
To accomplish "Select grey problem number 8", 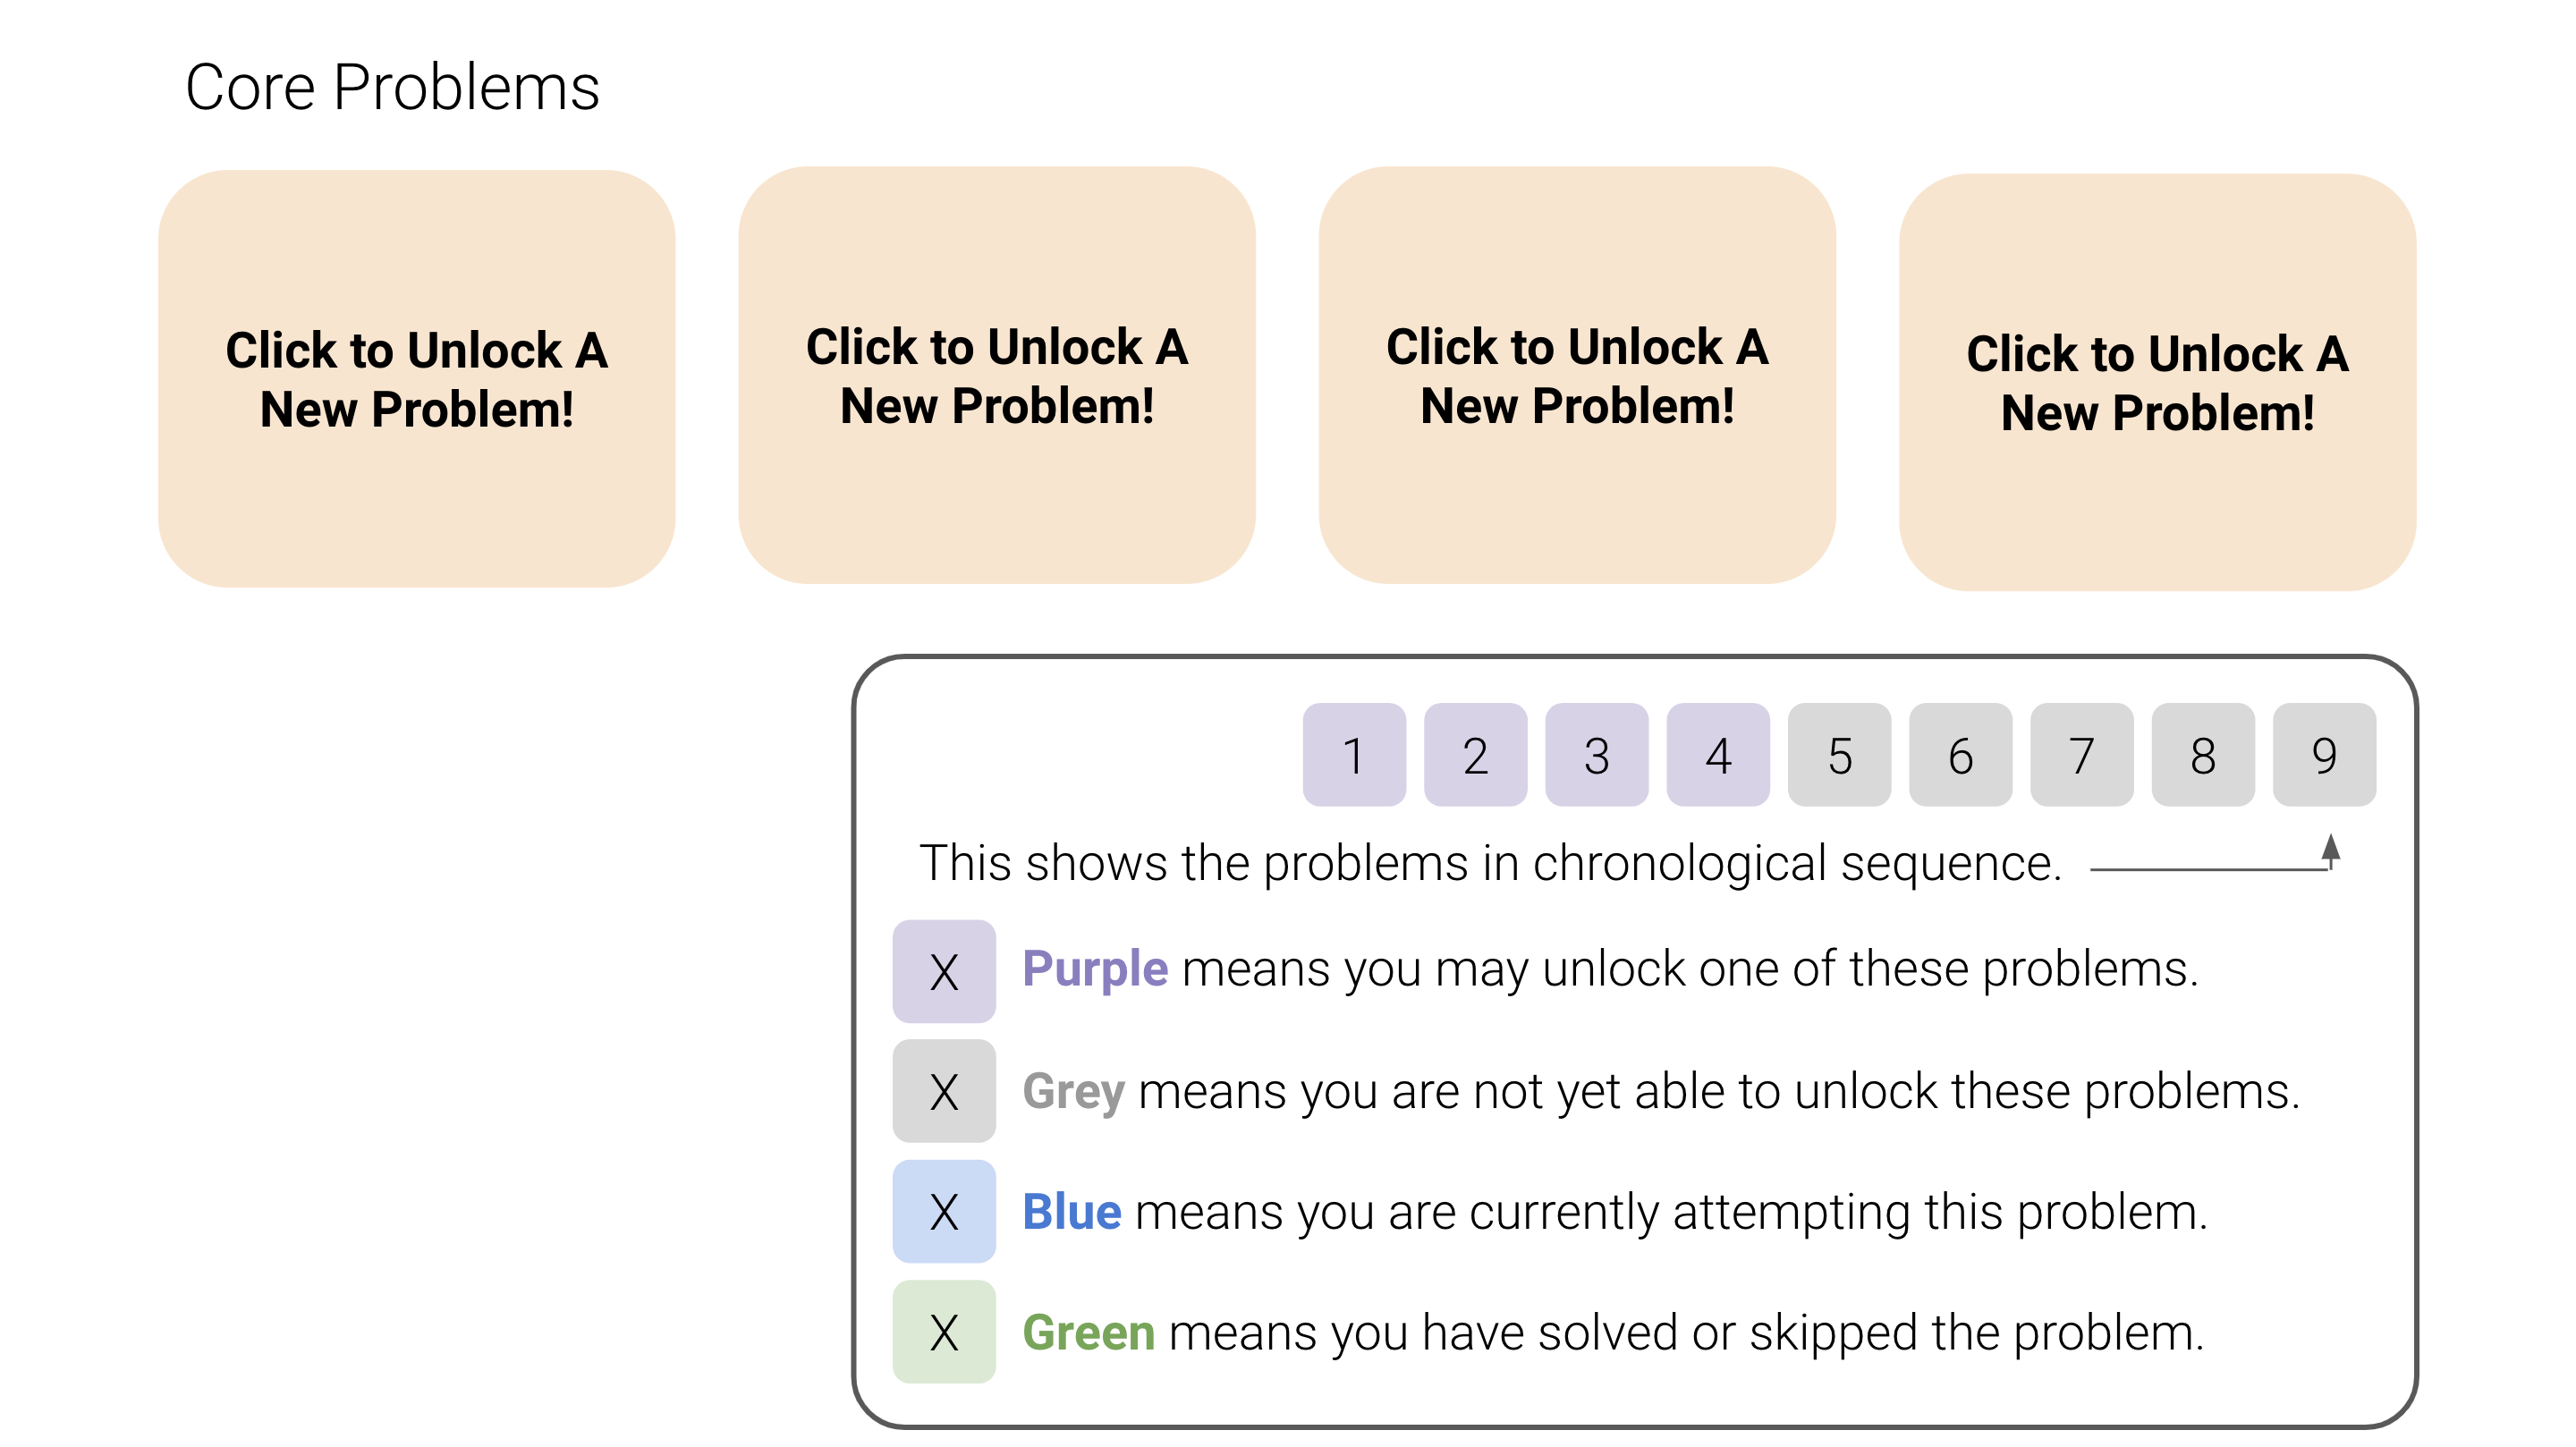I will [x=2203, y=755].
